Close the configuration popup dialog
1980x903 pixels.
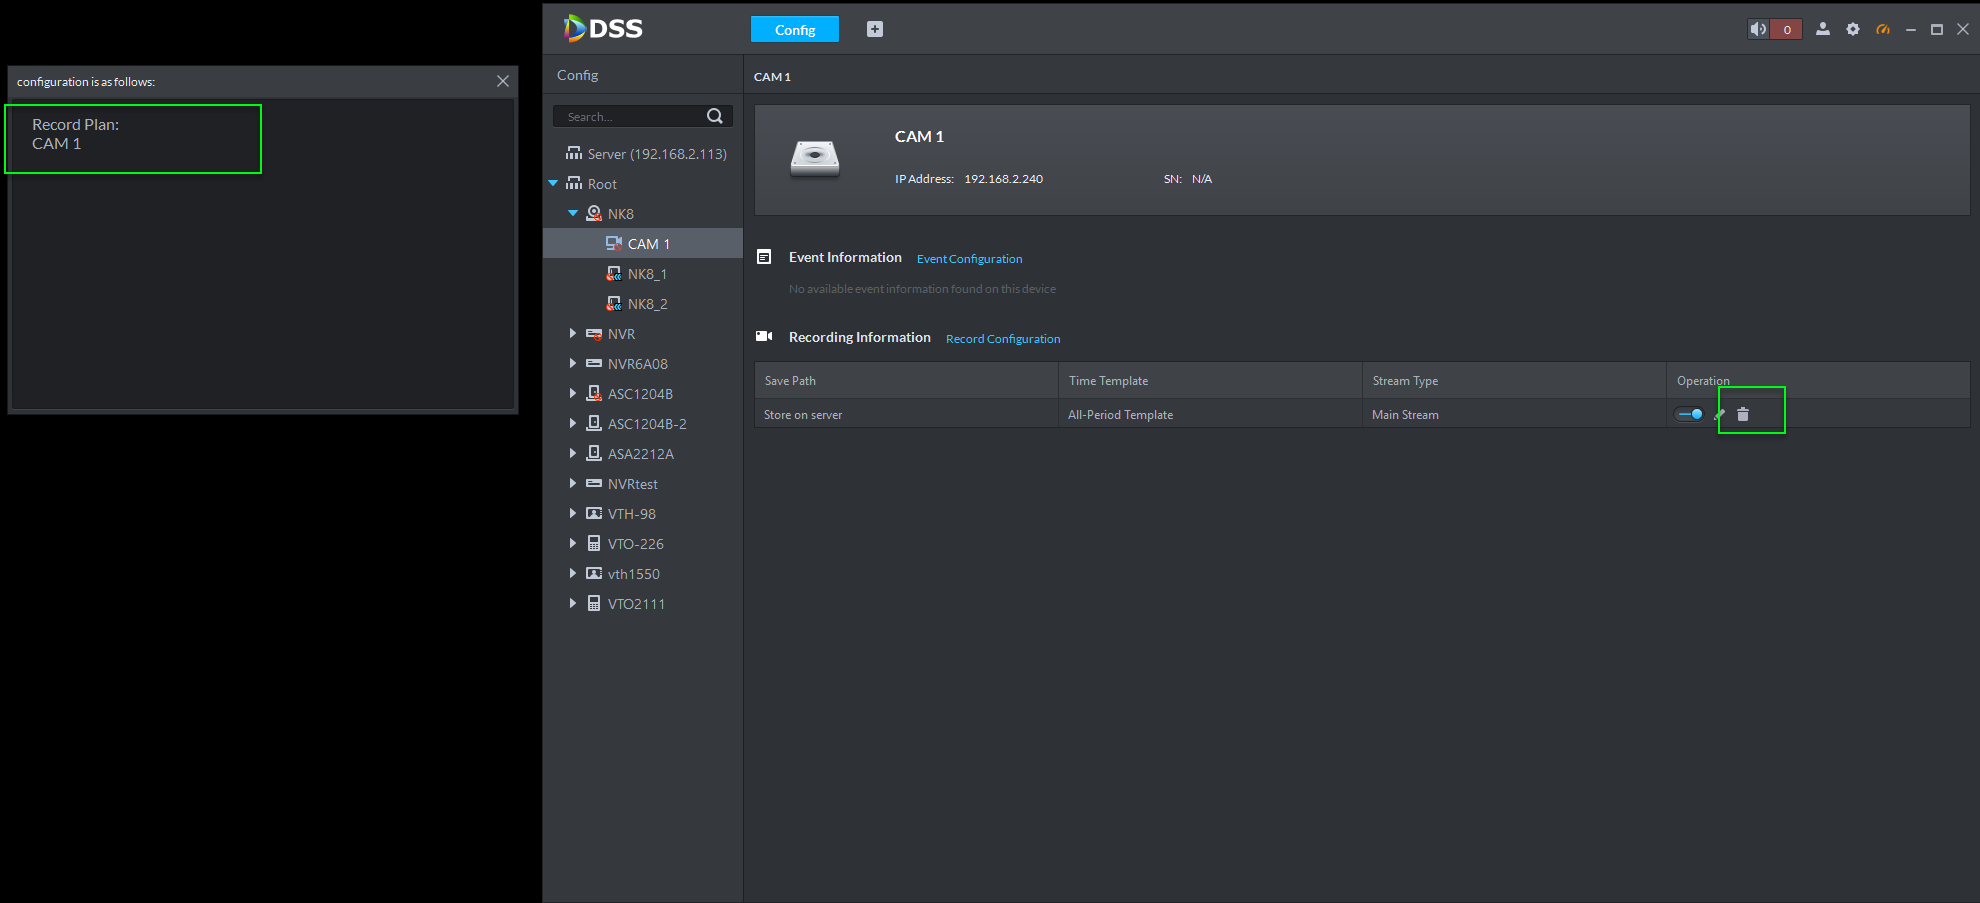503,81
